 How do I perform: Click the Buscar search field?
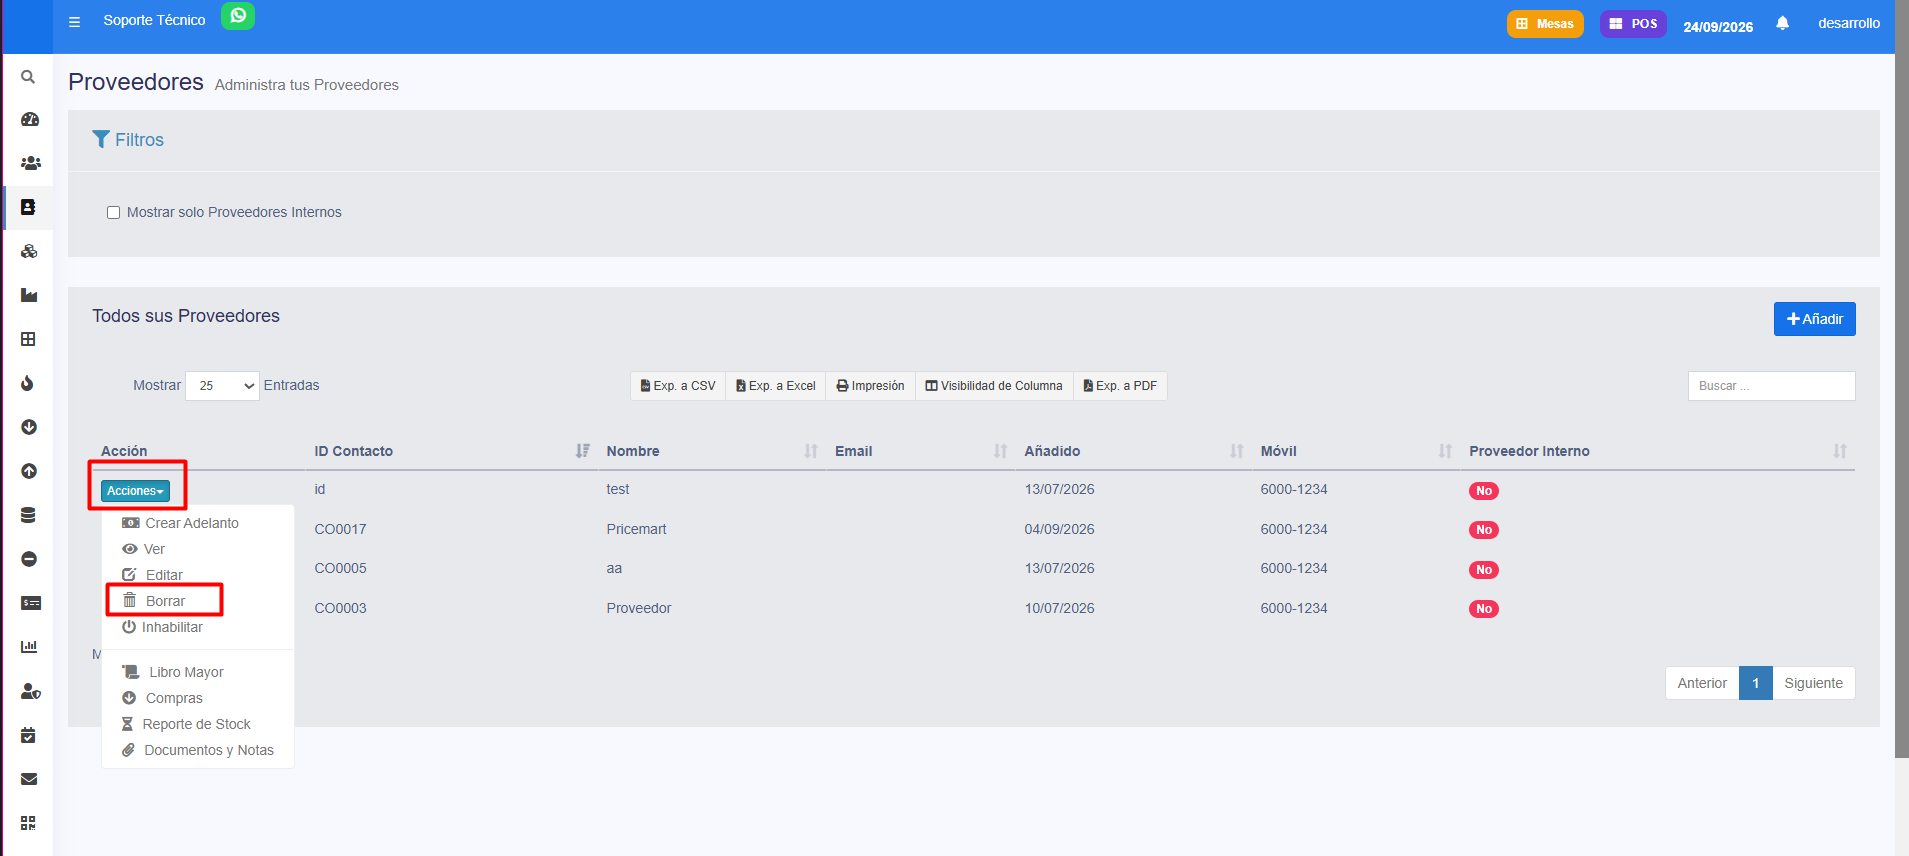coord(1771,386)
